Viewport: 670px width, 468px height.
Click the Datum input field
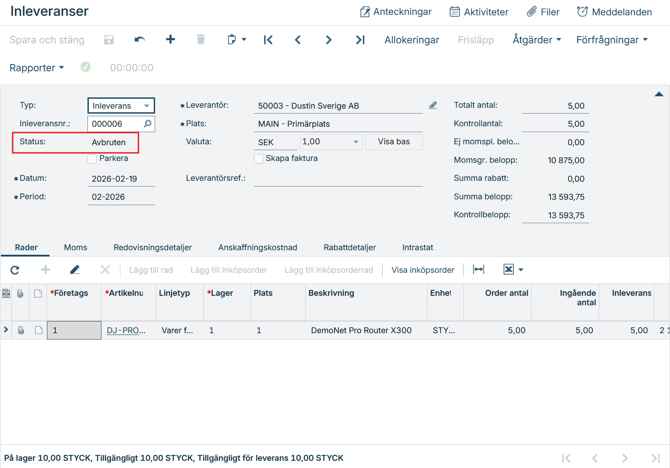point(120,179)
